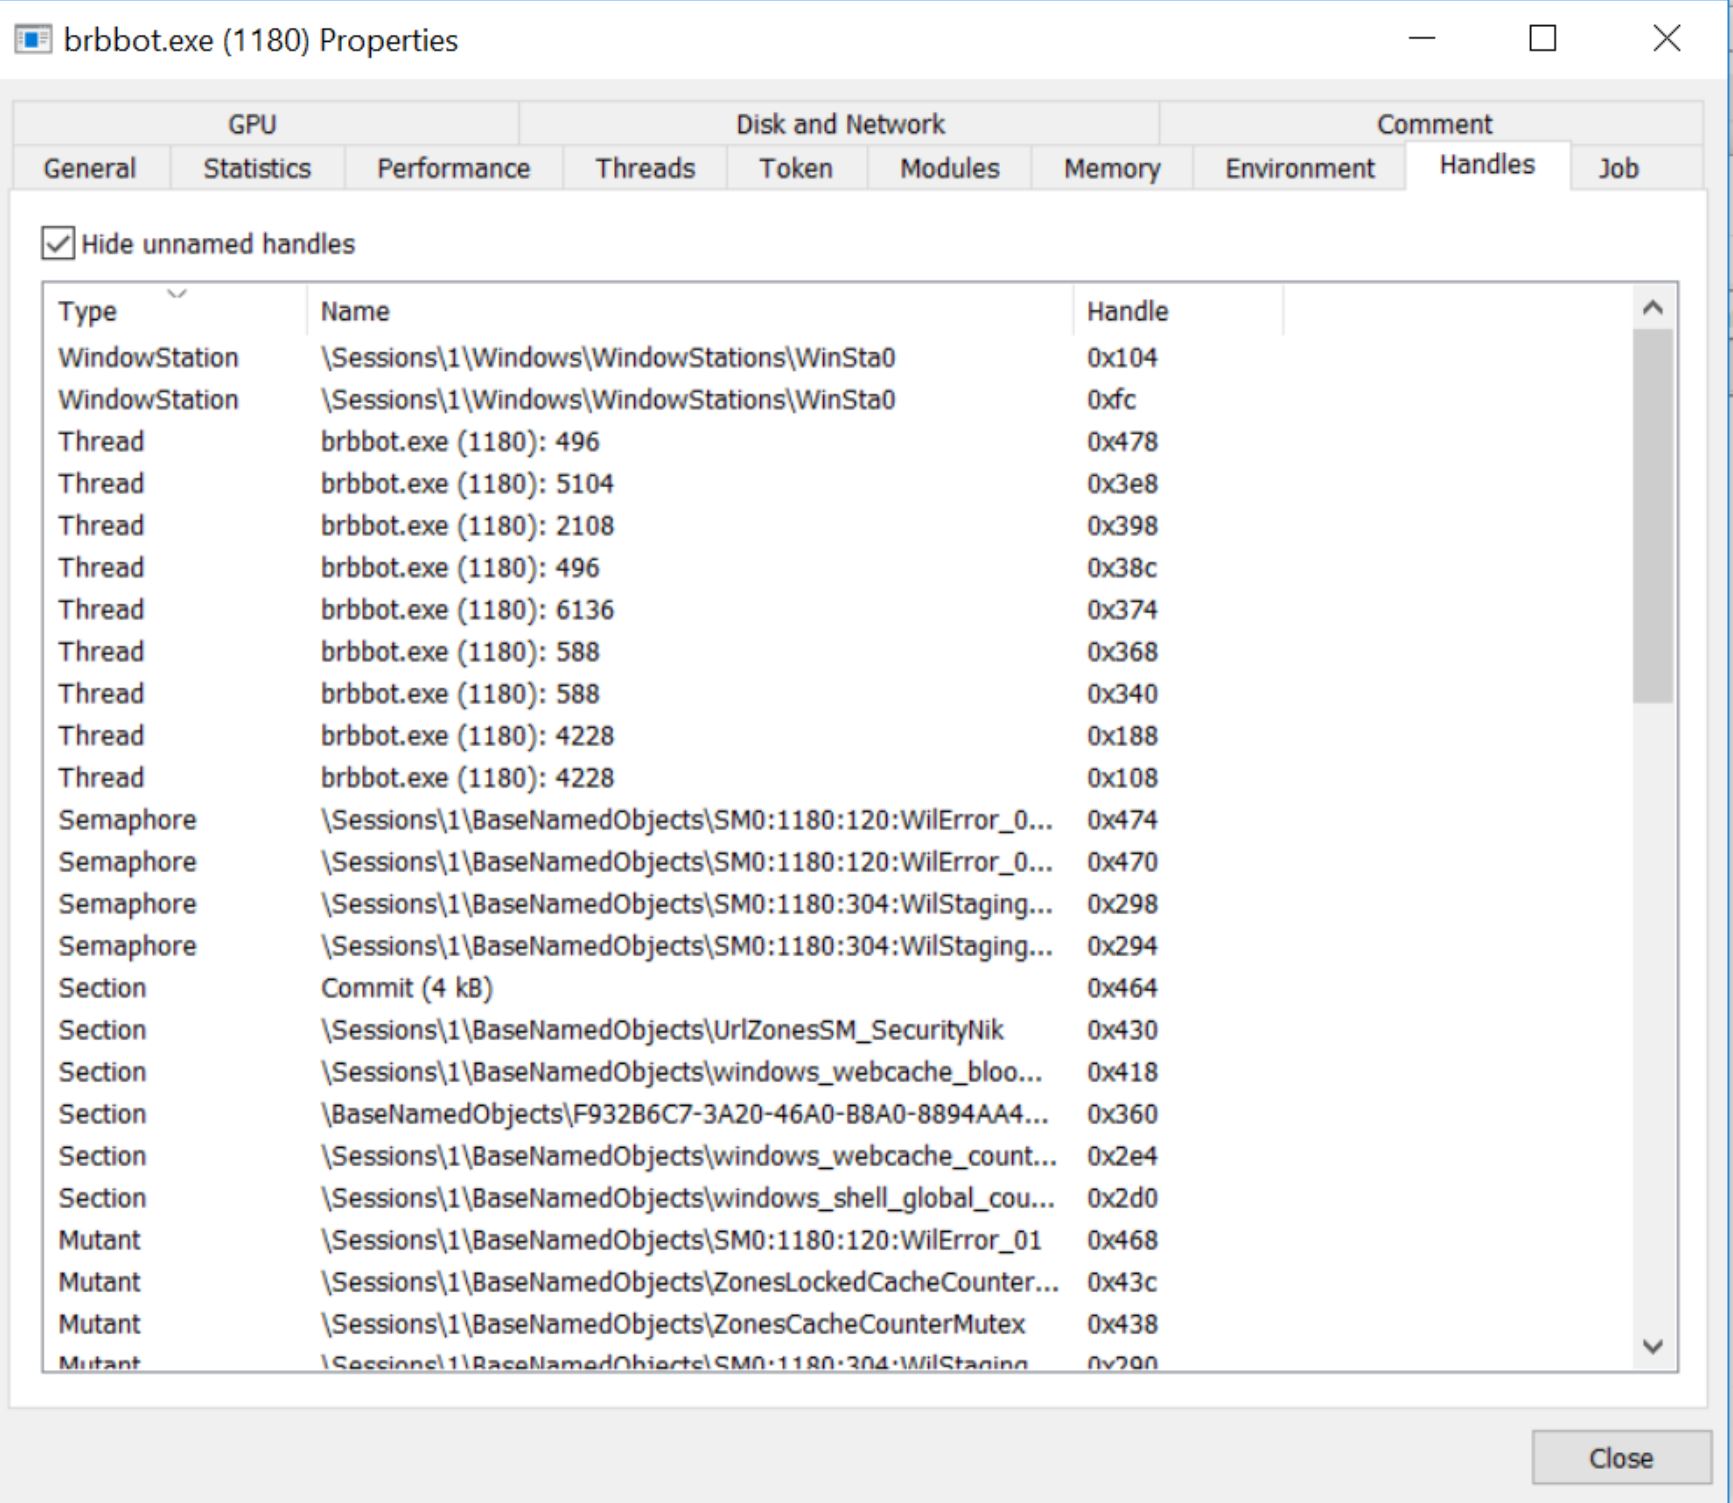Open the Job tab
The image size is (1733, 1503).
(x=1619, y=168)
